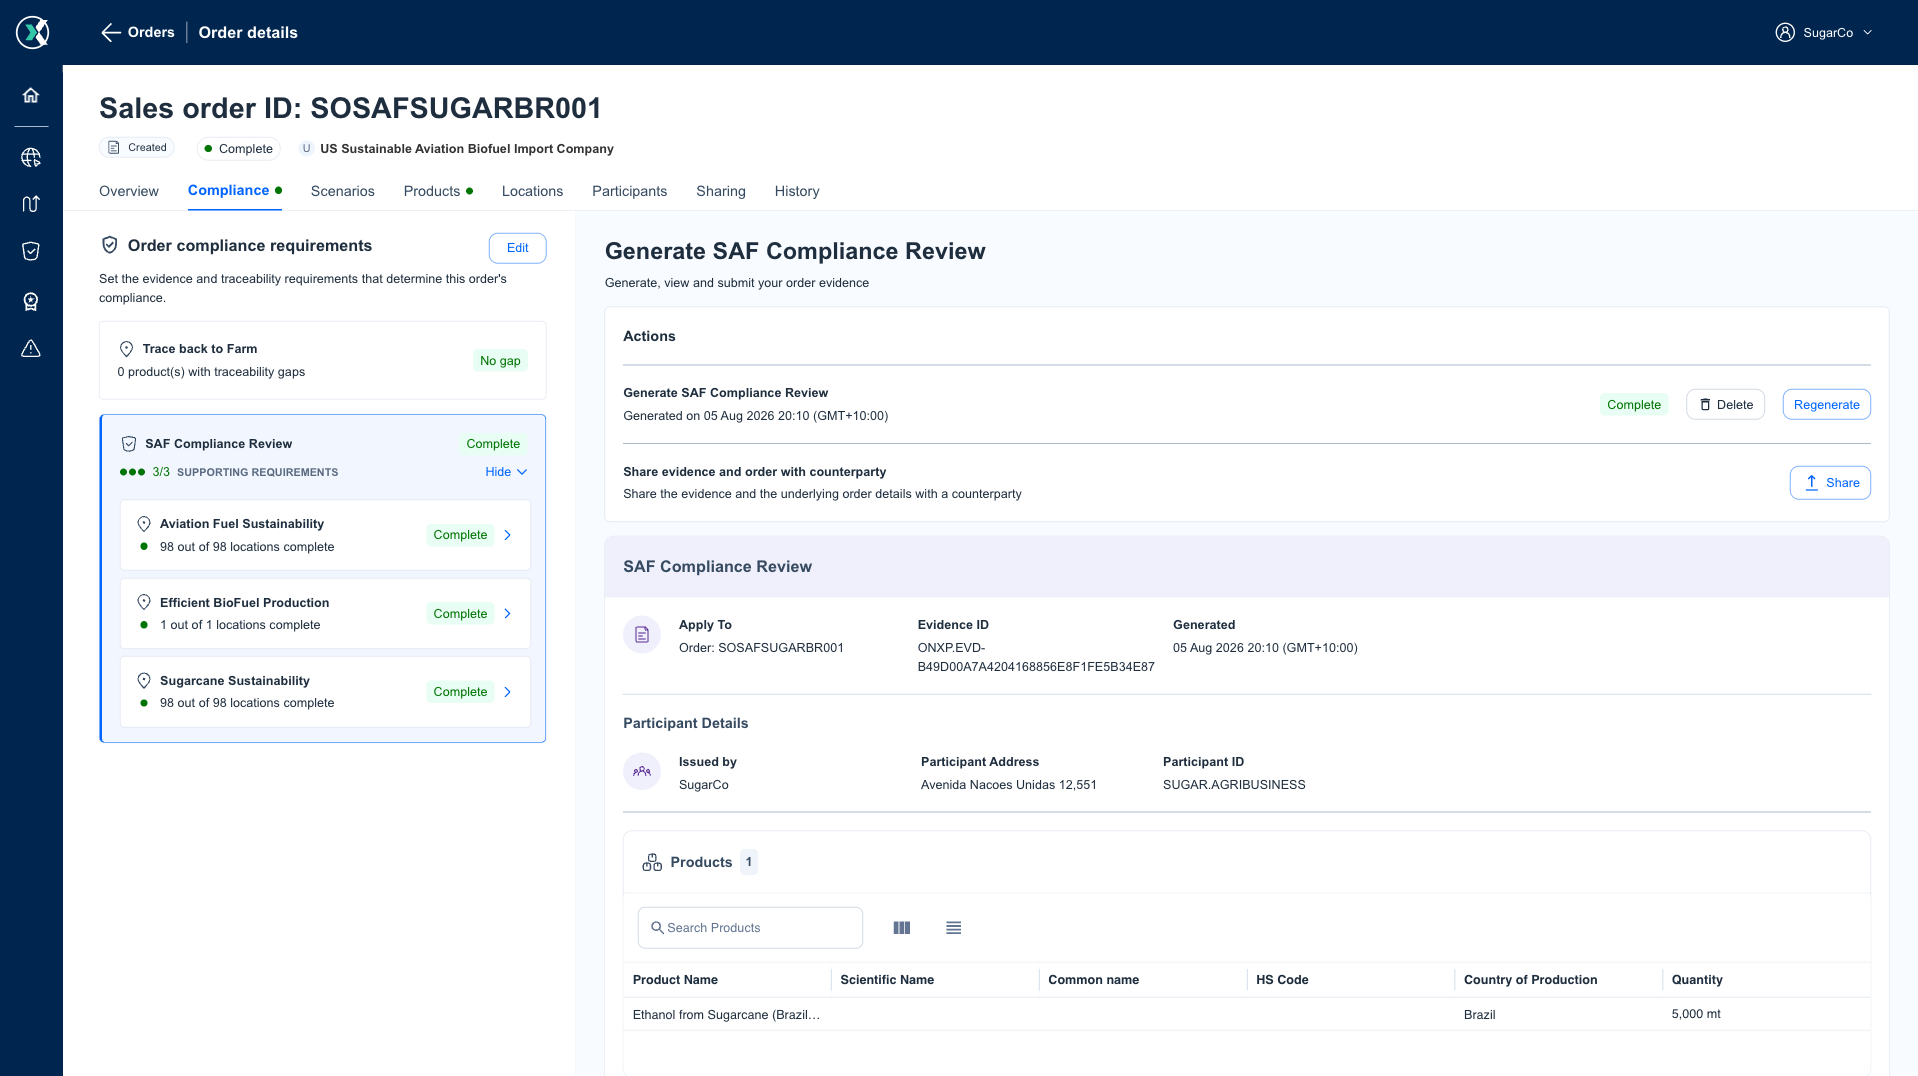
Task: Select the shield compliance icon in sidebar
Action: [31, 251]
